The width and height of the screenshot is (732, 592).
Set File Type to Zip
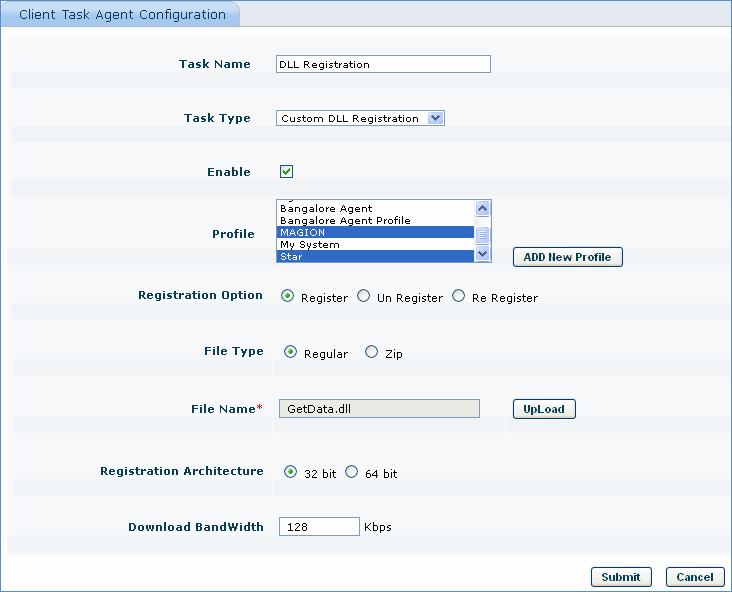pyautogui.click(x=372, y=353)
